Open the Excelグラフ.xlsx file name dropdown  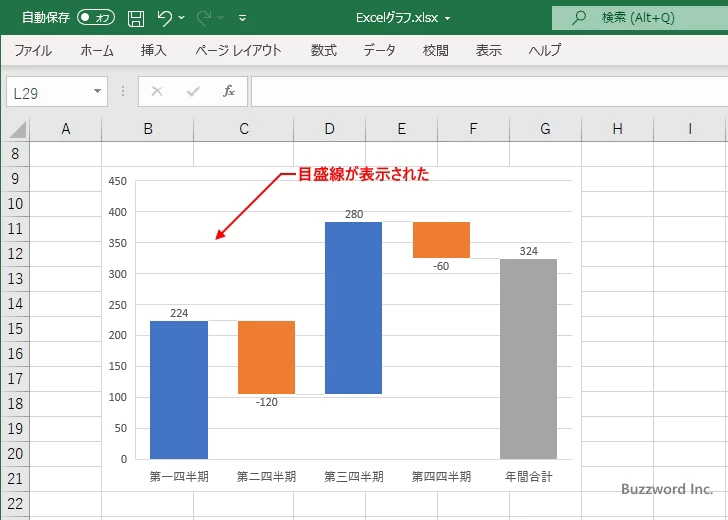448,19
